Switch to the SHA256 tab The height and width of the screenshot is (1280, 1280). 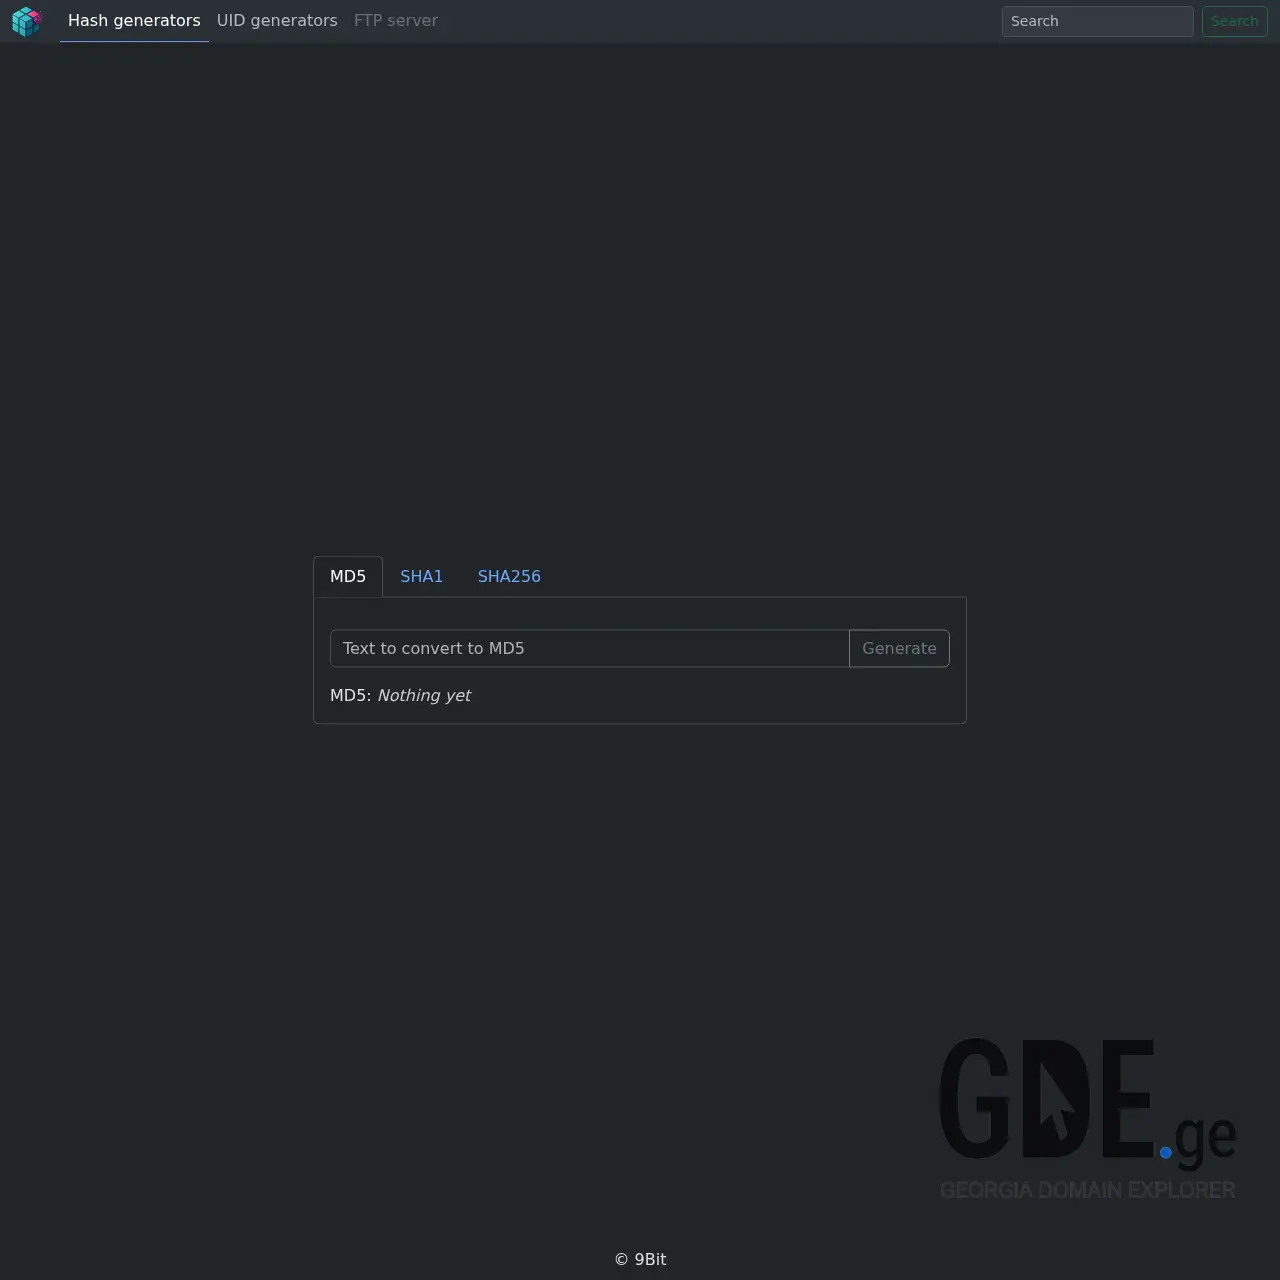[509, 577]
